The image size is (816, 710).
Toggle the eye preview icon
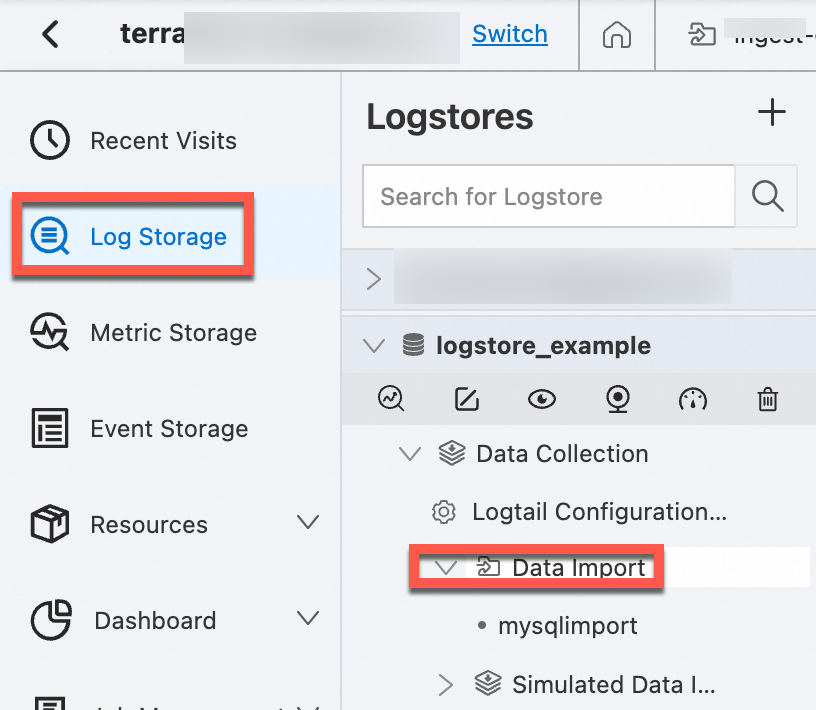click(x=542, y=400)
